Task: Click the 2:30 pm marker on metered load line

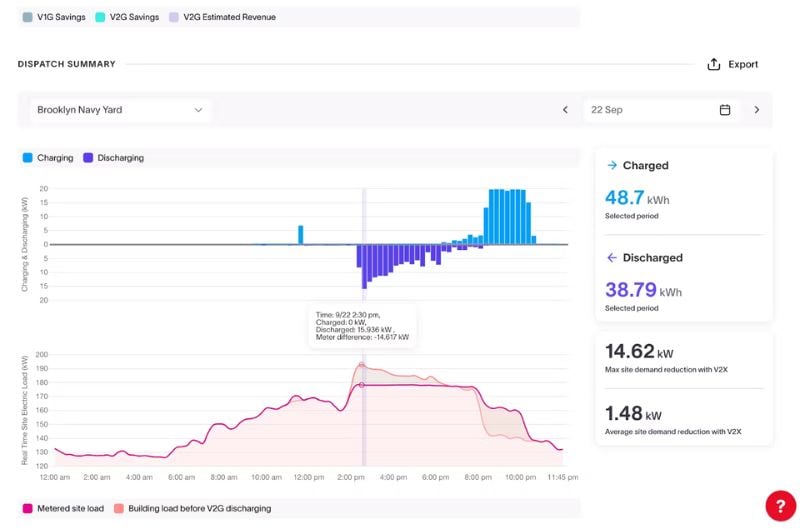Action: [x=362, y=385]
